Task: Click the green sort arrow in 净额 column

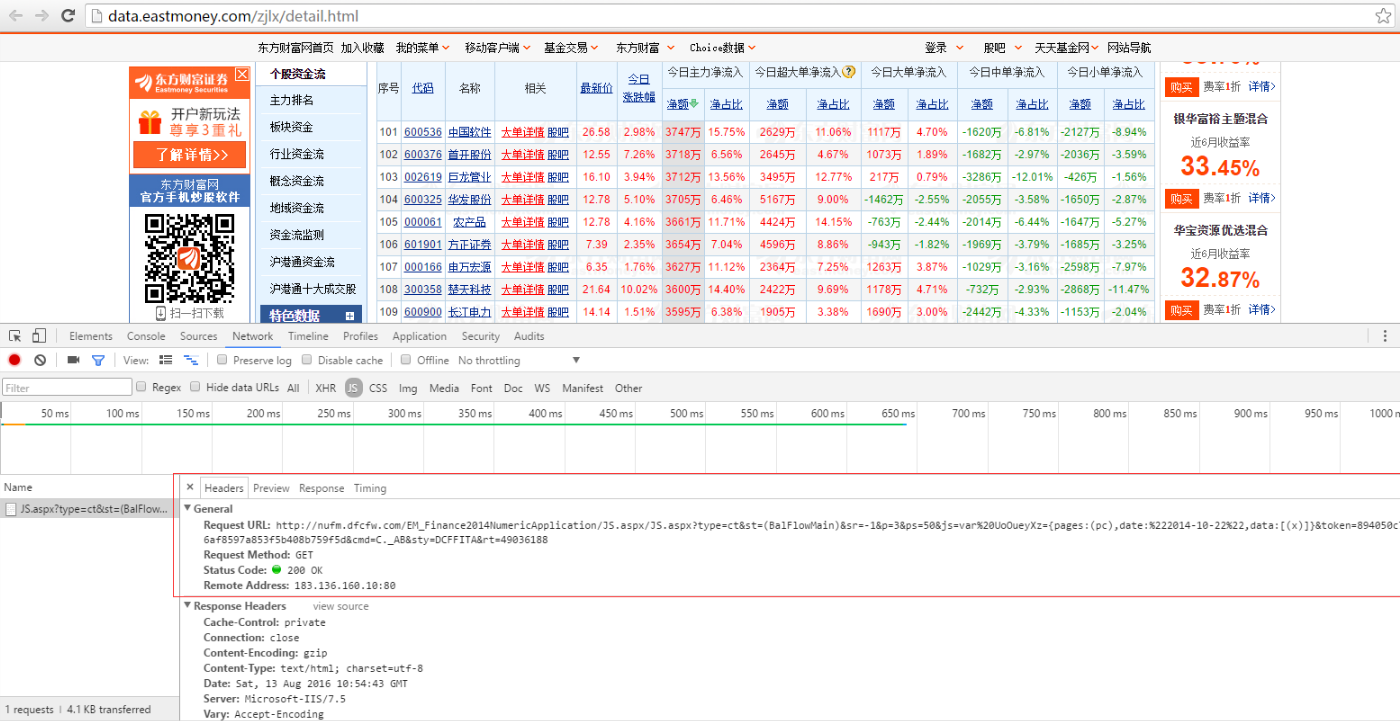Action: 694,103
